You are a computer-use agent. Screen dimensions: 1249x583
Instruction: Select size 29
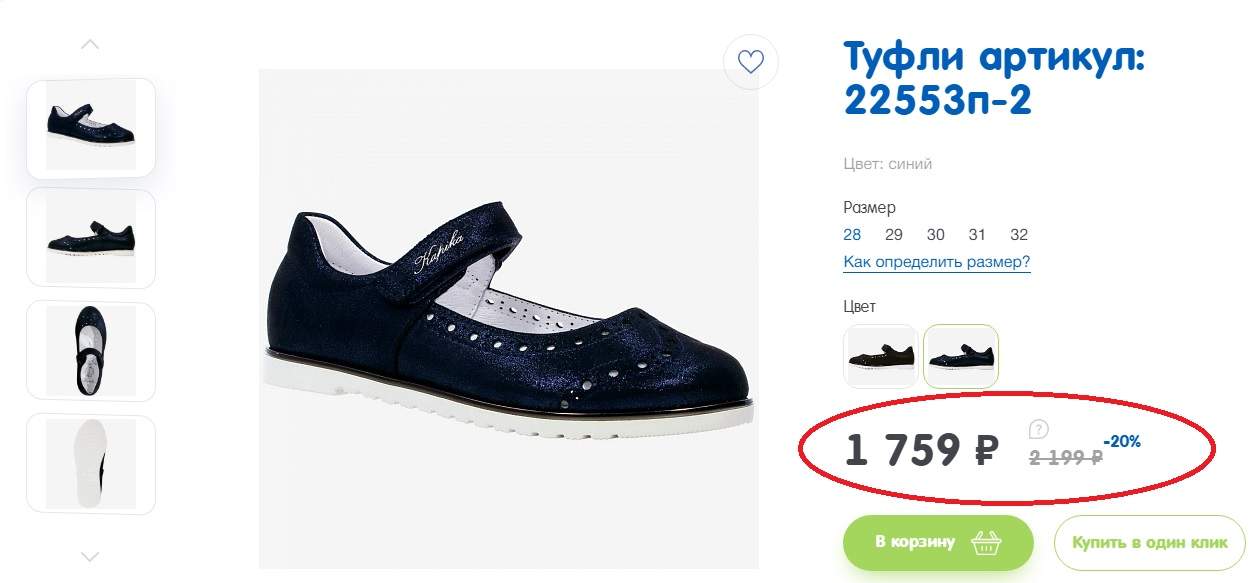pos(894,235)
